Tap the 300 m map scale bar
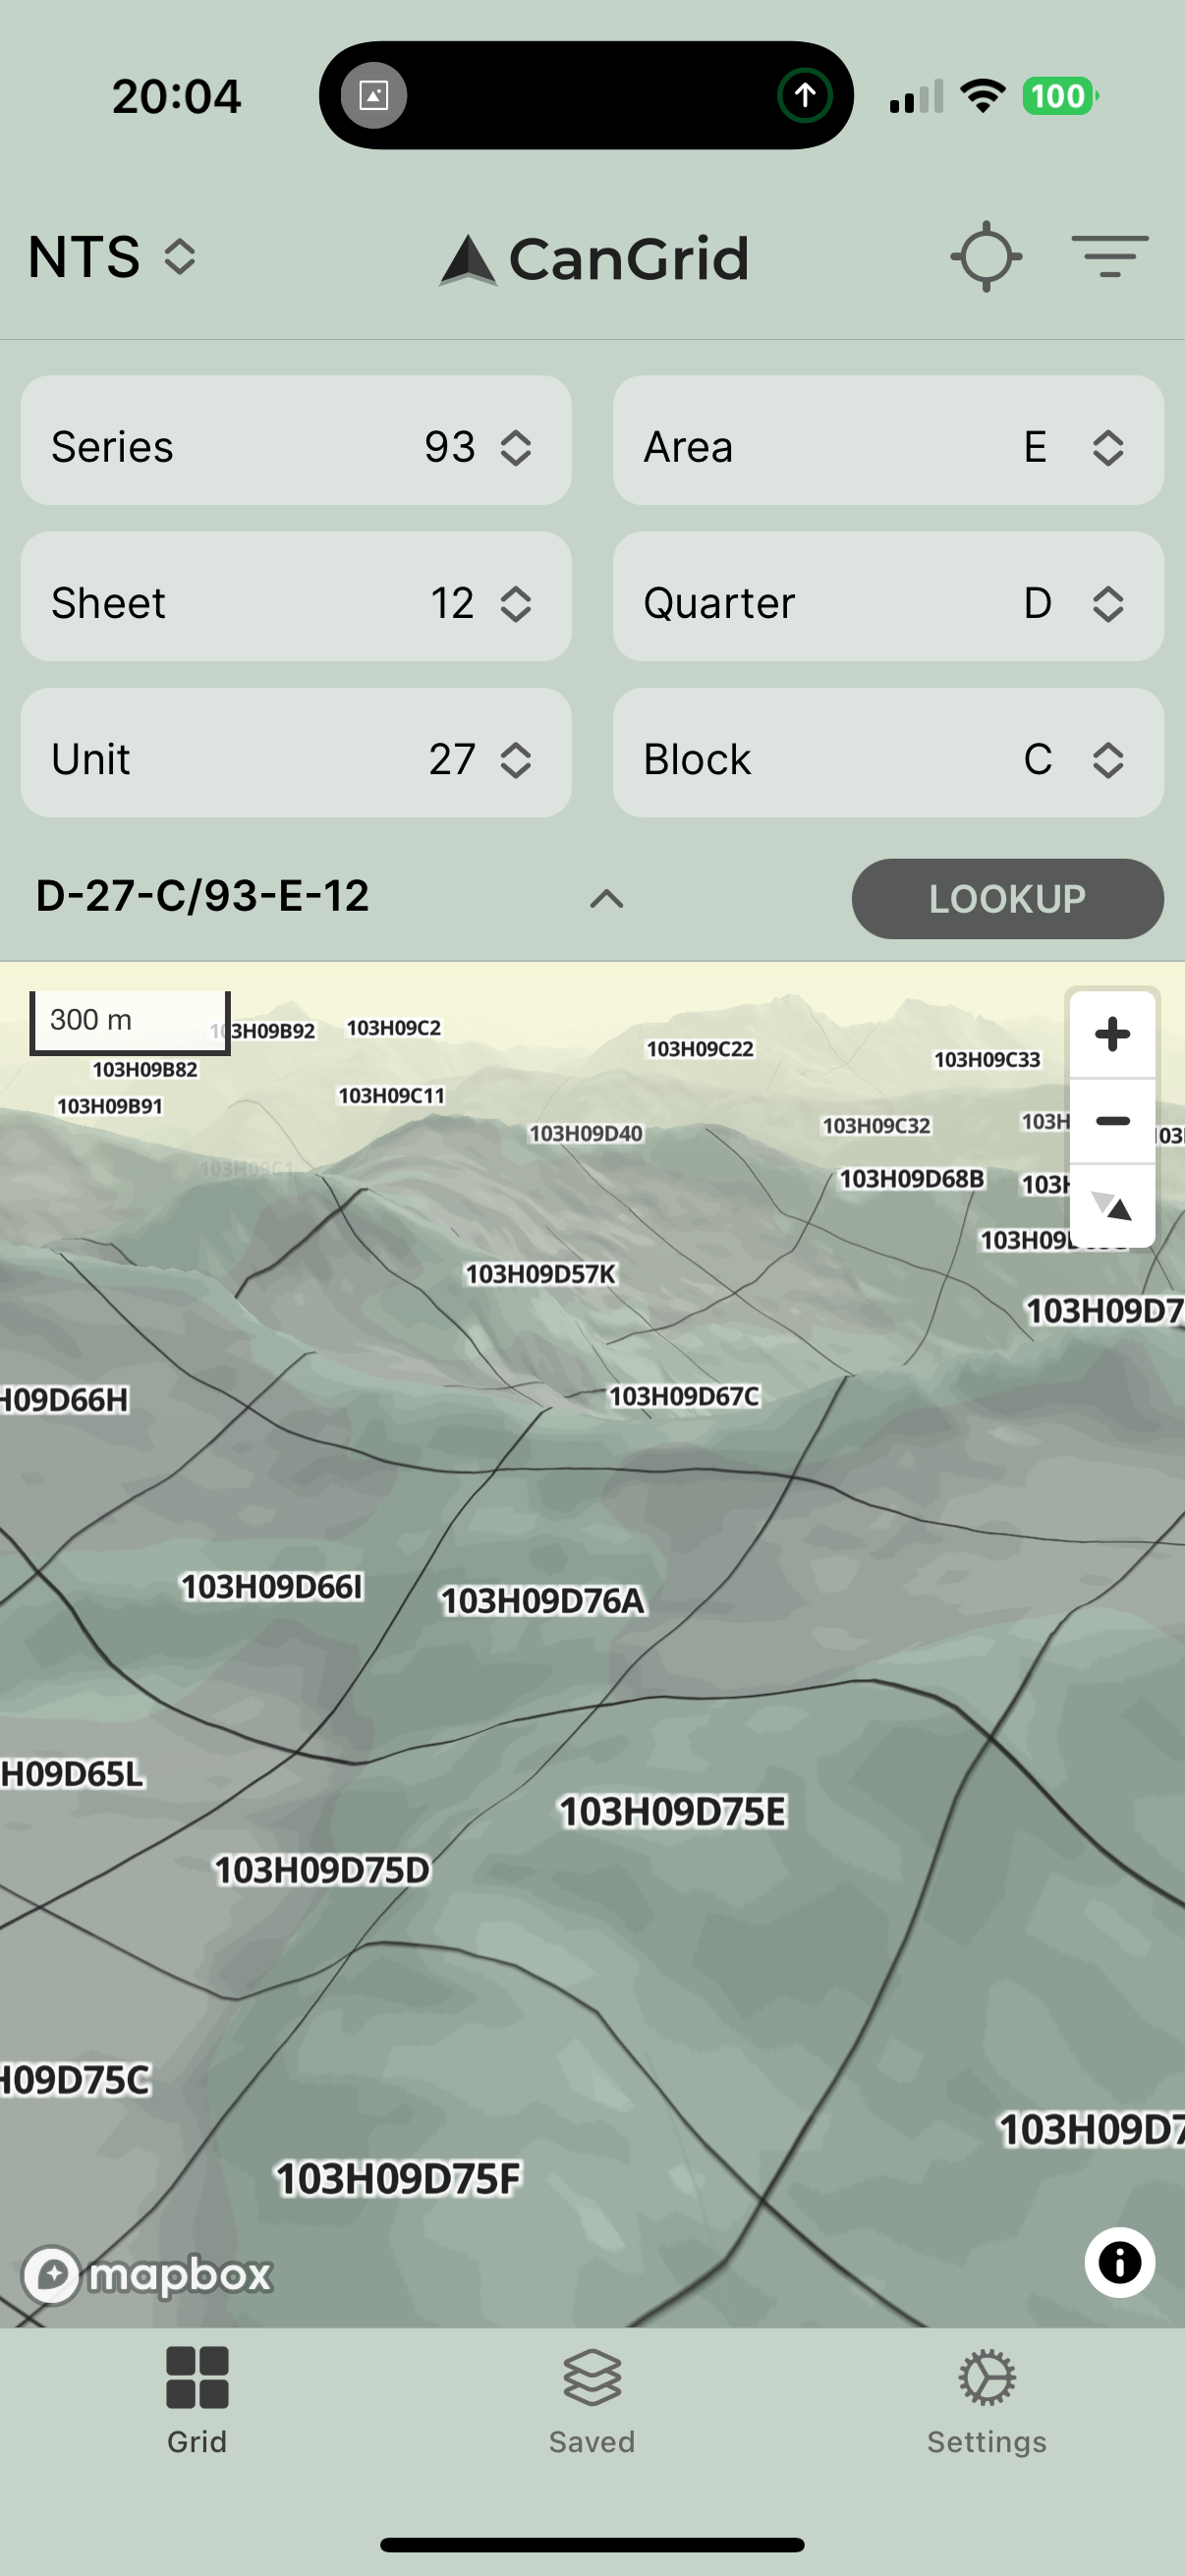 (x=130, y=1022)
